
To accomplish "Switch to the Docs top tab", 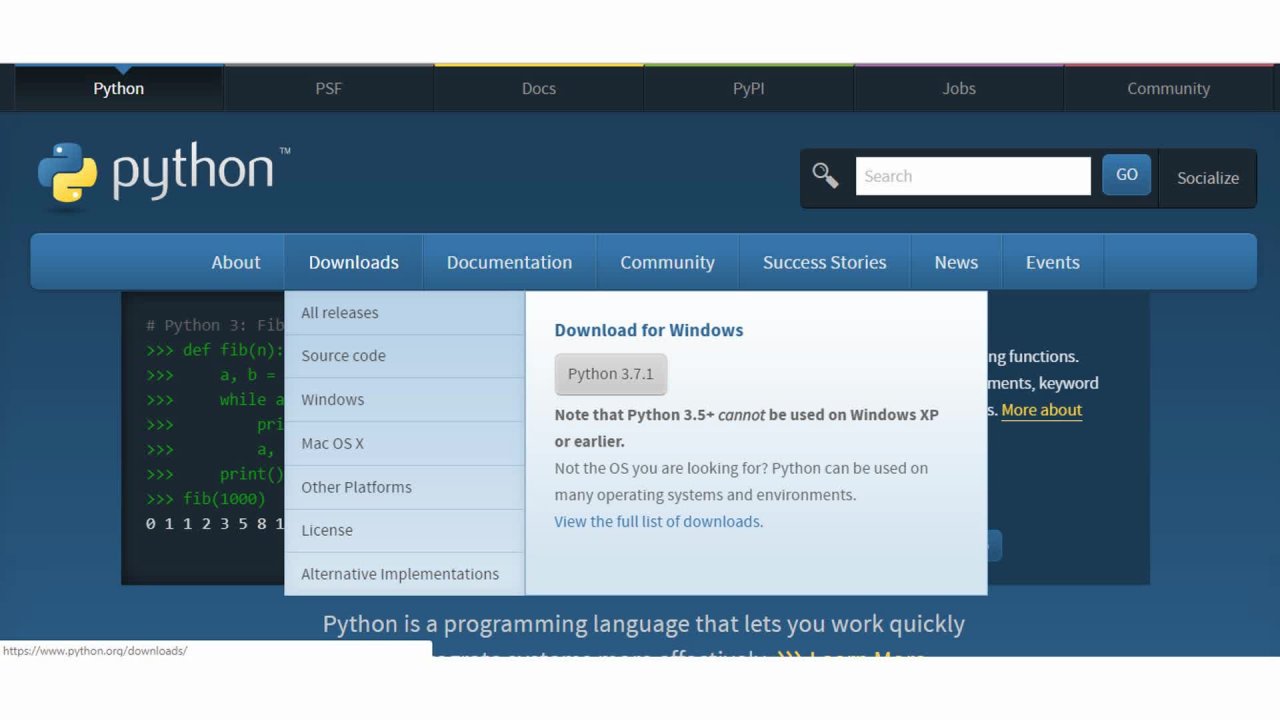I will click(539, 88).
